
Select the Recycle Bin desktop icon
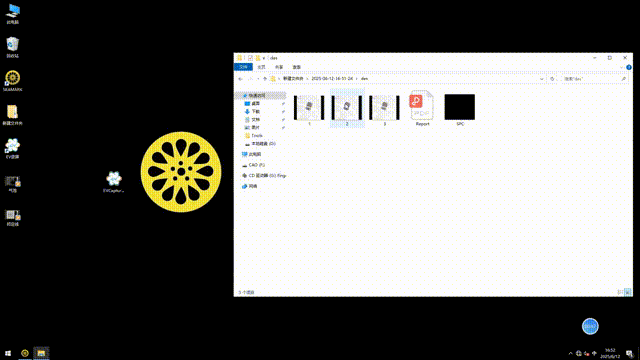13,47
